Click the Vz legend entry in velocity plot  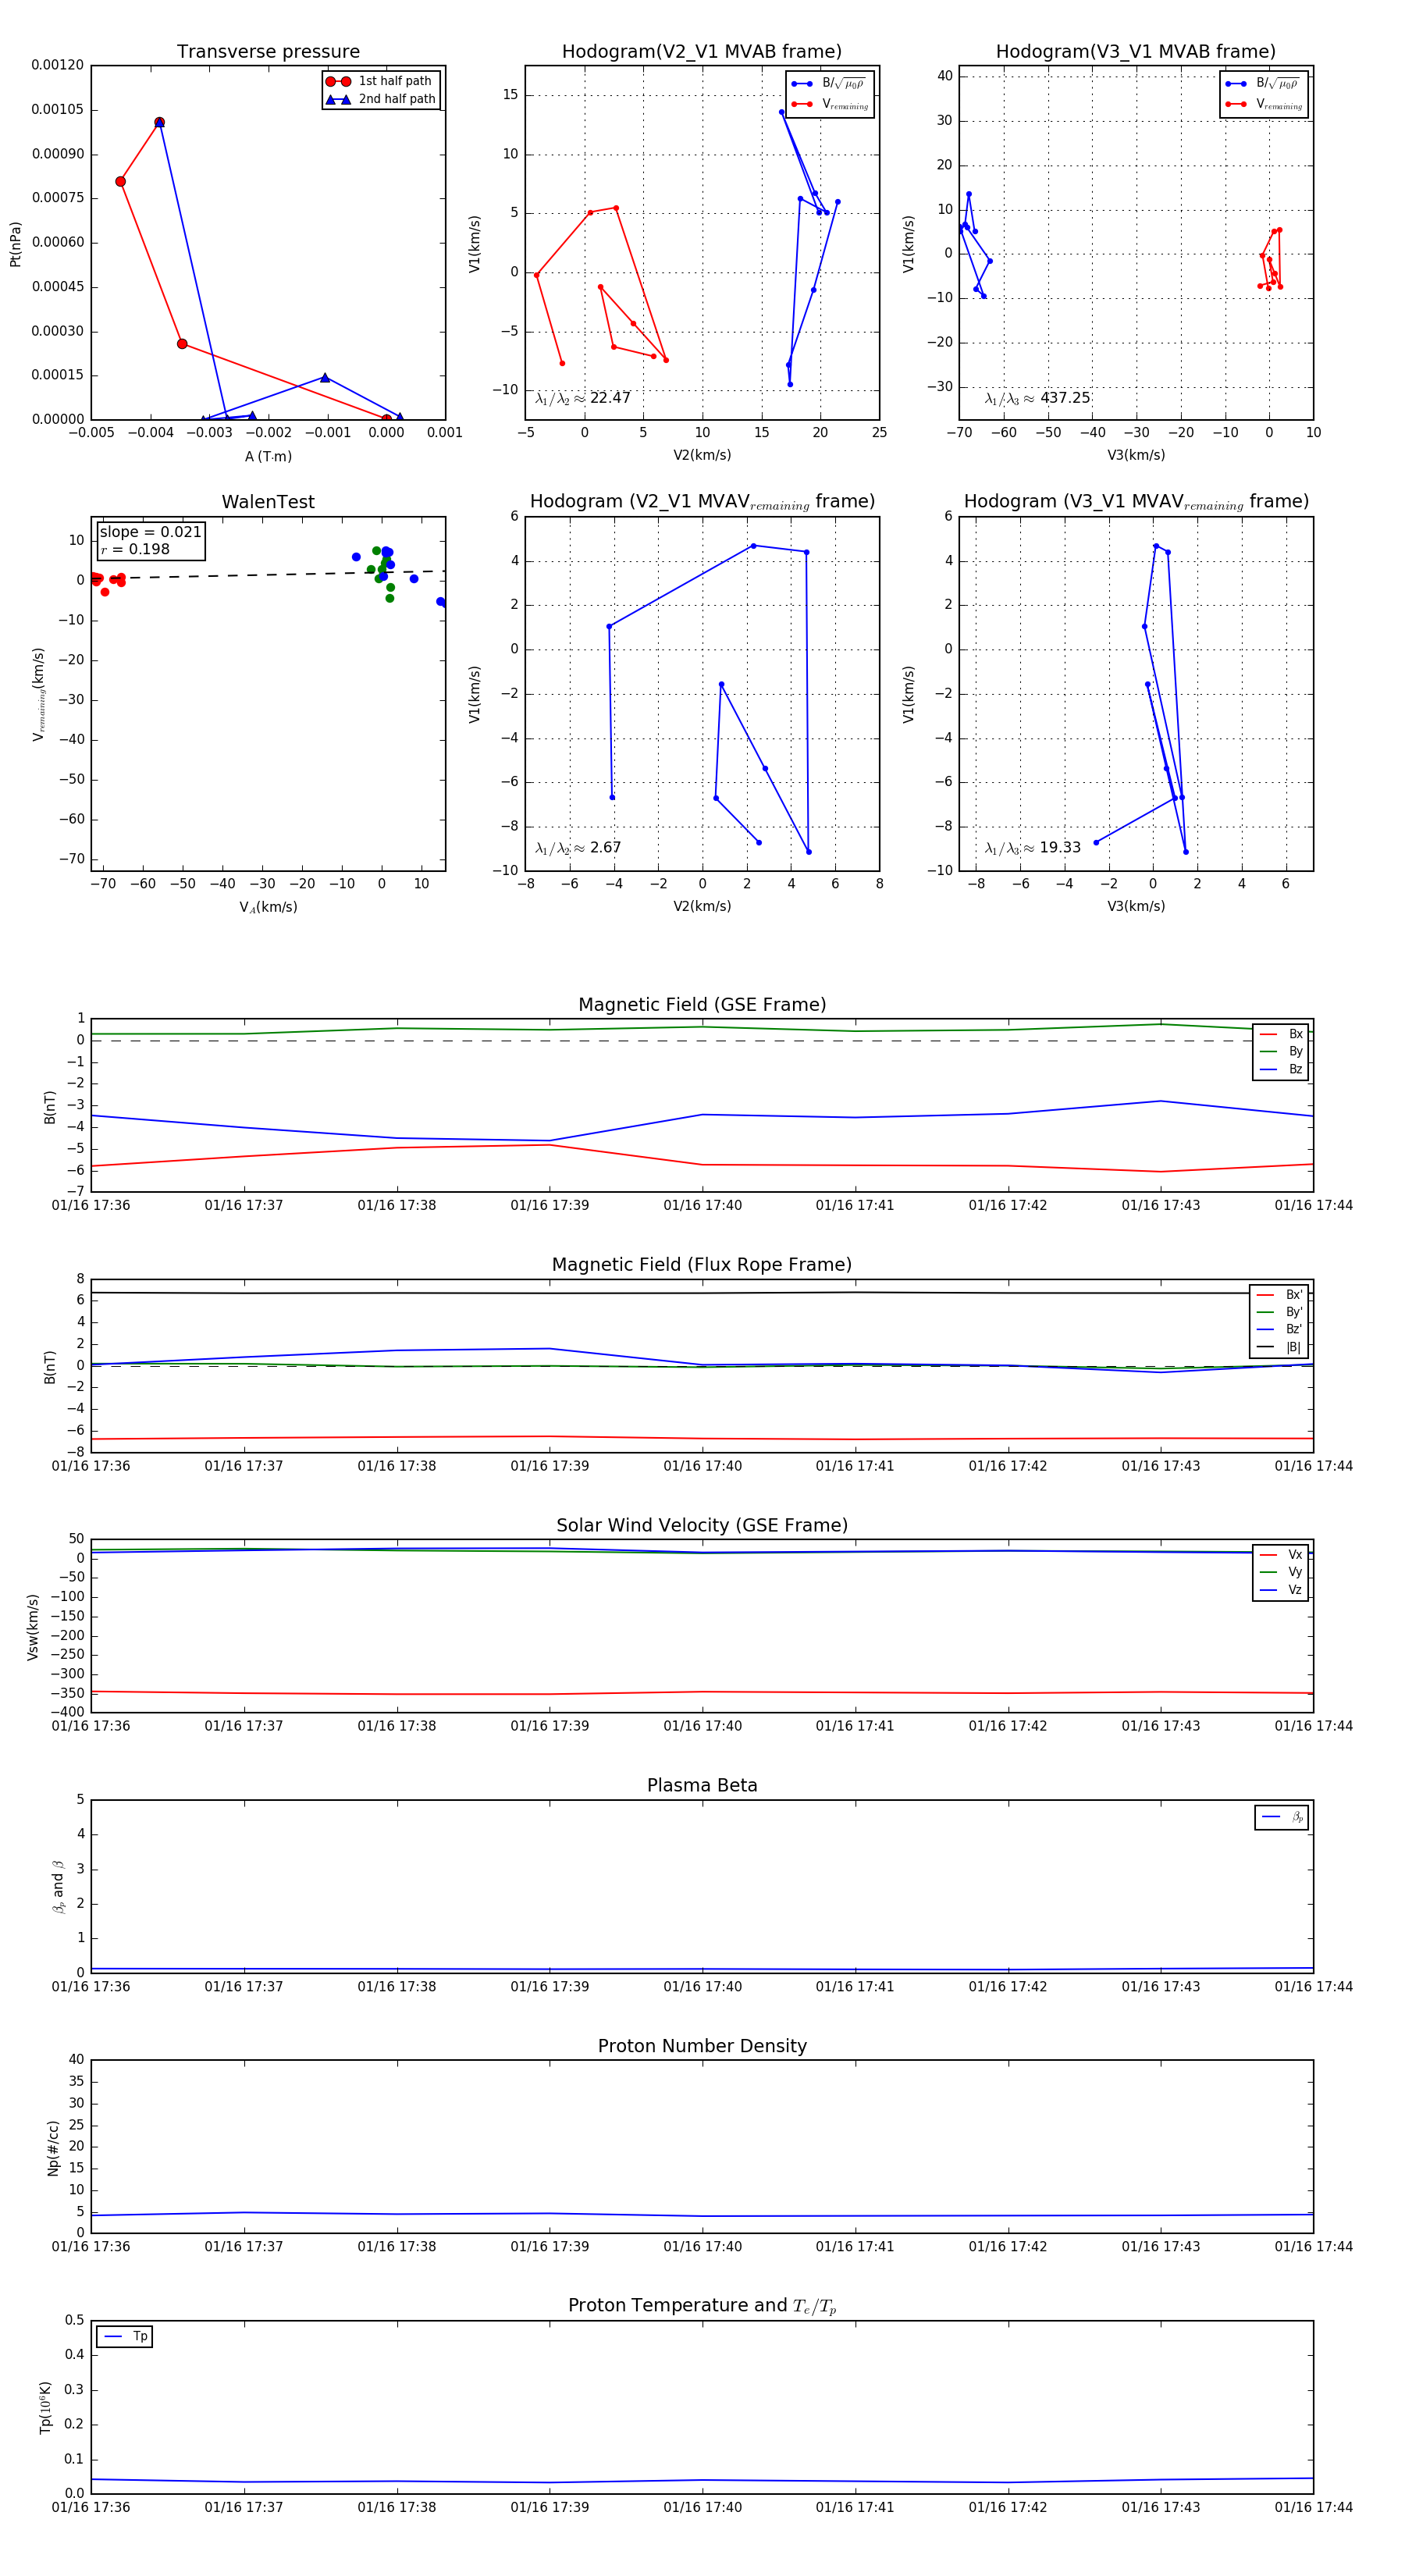click(x=1282, y=1590)
